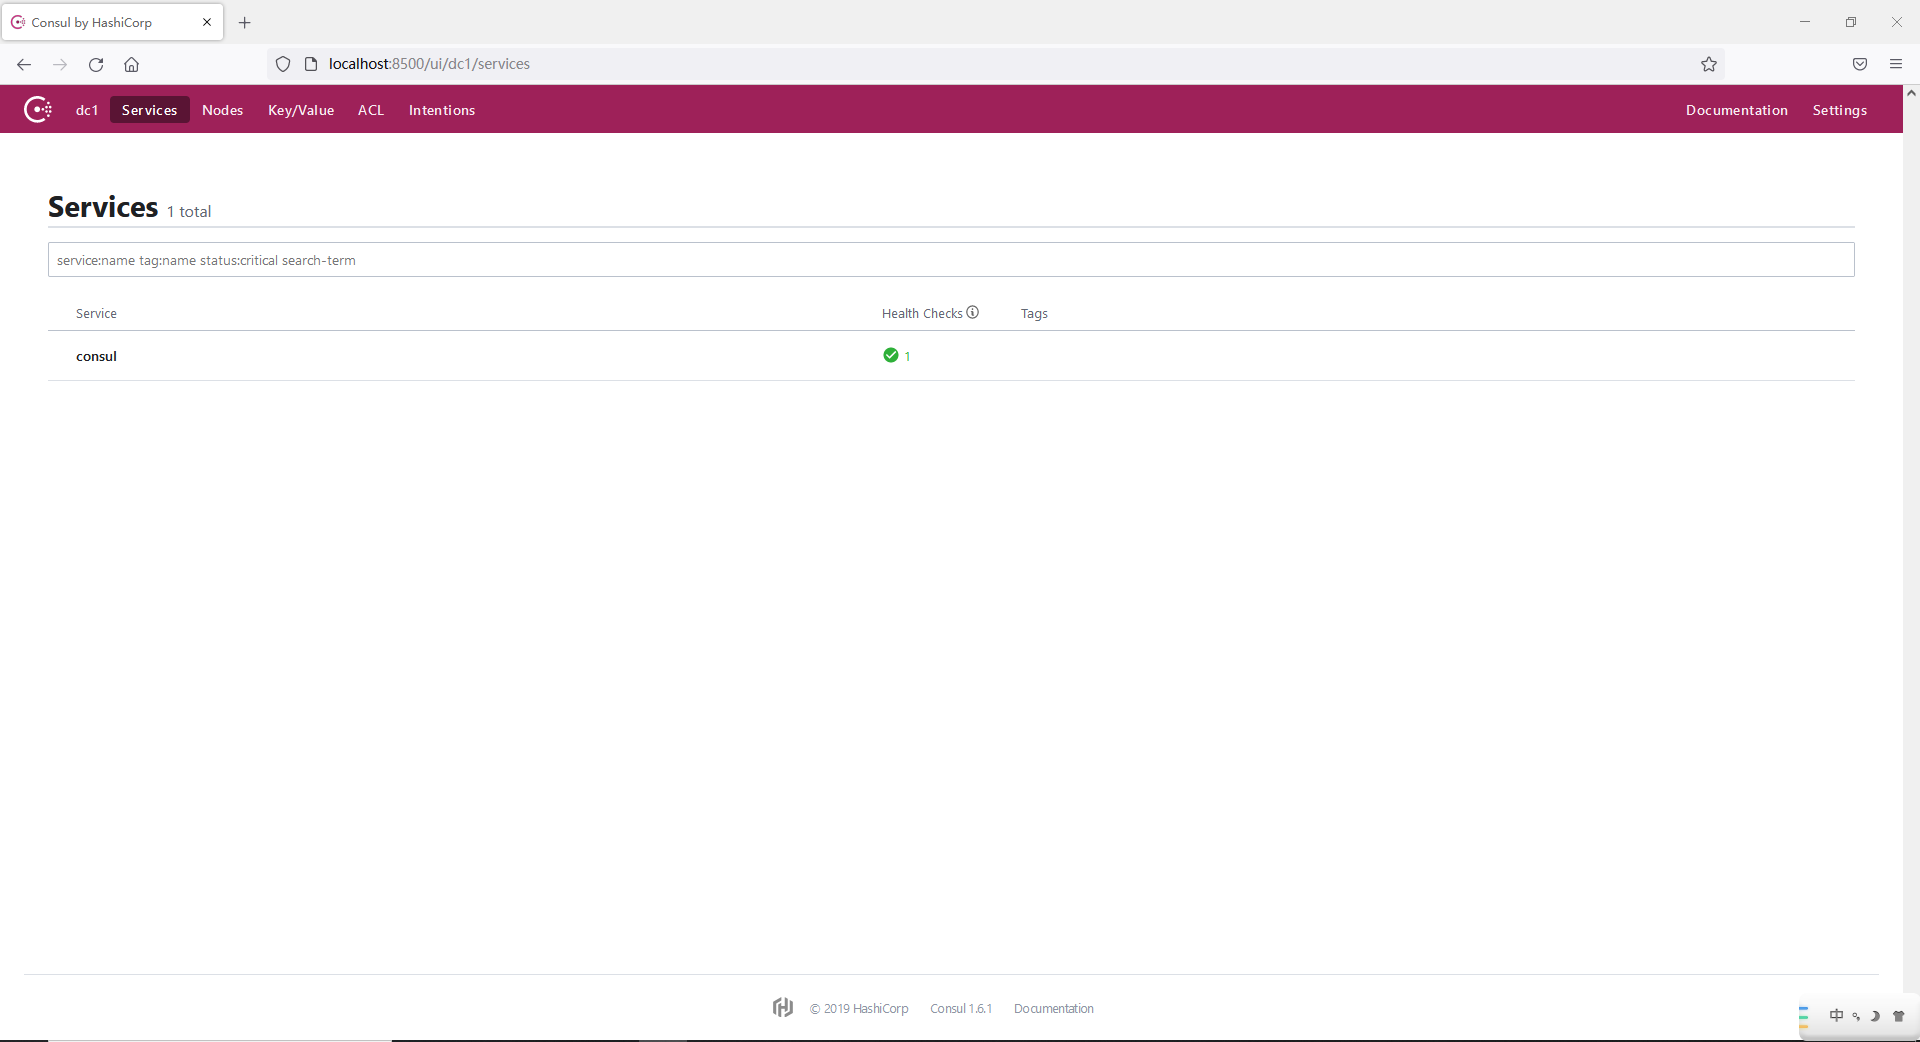Click the tracking protection shield icon
The width and height of the screenshot is (1920, 1042).
pos(283,64)
